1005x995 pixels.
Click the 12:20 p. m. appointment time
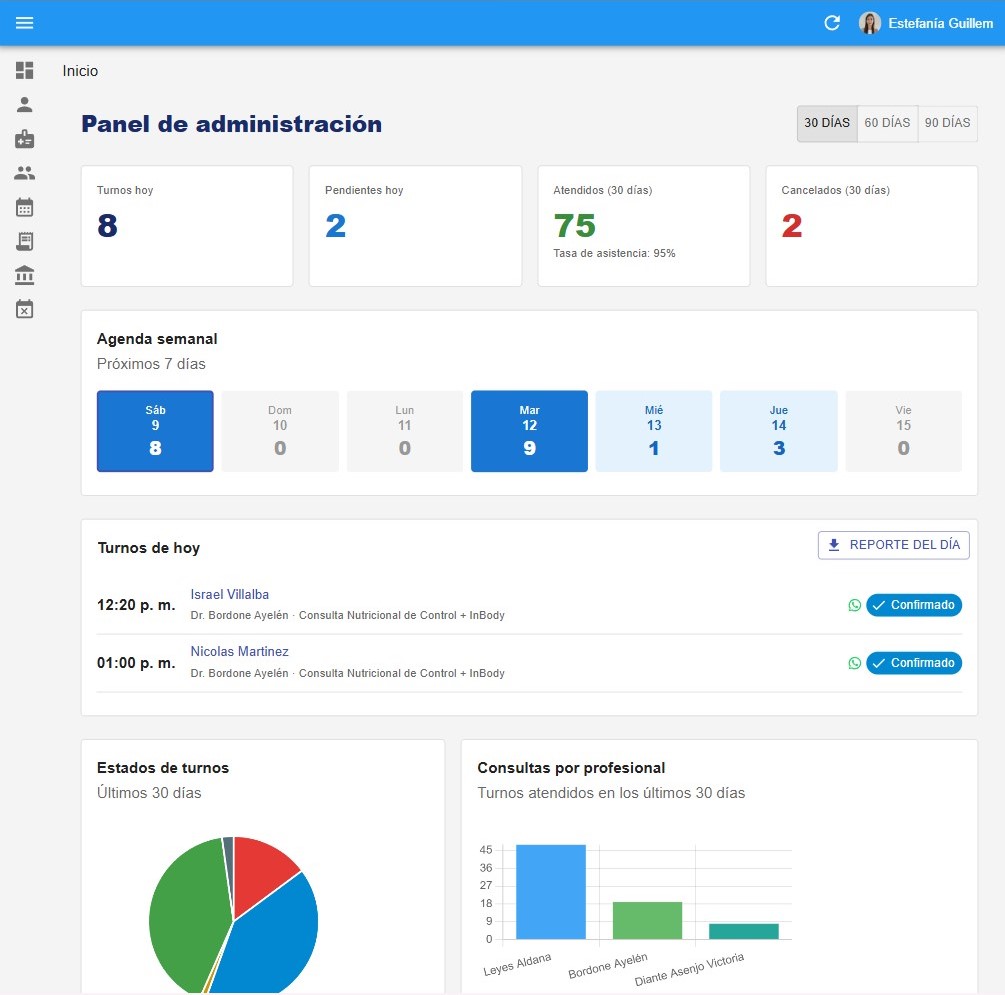[136, 605]
